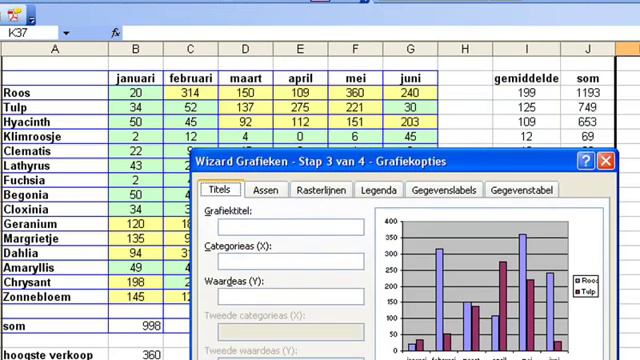Select column J header
Viewport: 640px width, 360px height.
(588, 49)
